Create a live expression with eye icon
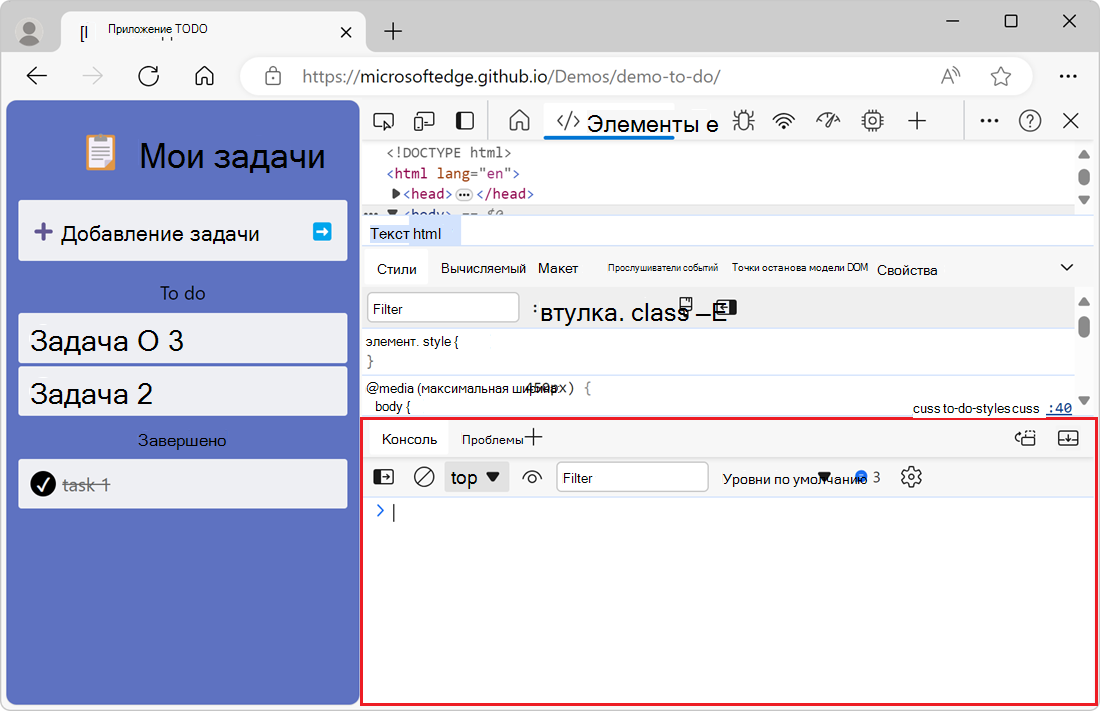 [x=531, y=477]
